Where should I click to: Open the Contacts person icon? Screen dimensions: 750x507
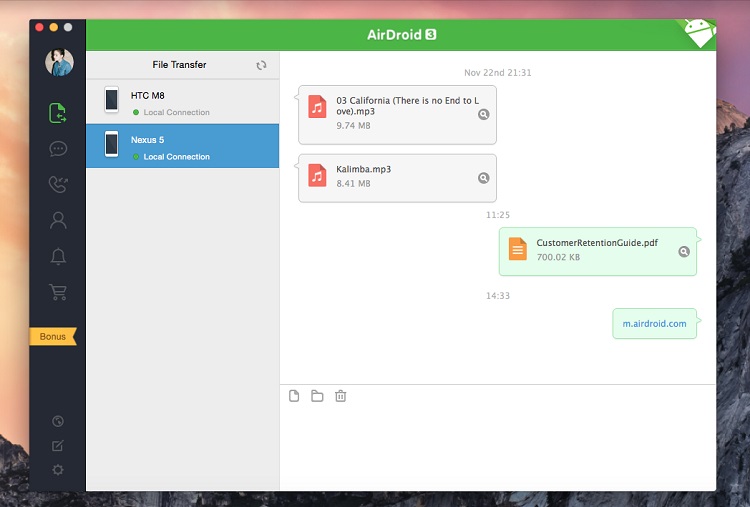(58, 220)
